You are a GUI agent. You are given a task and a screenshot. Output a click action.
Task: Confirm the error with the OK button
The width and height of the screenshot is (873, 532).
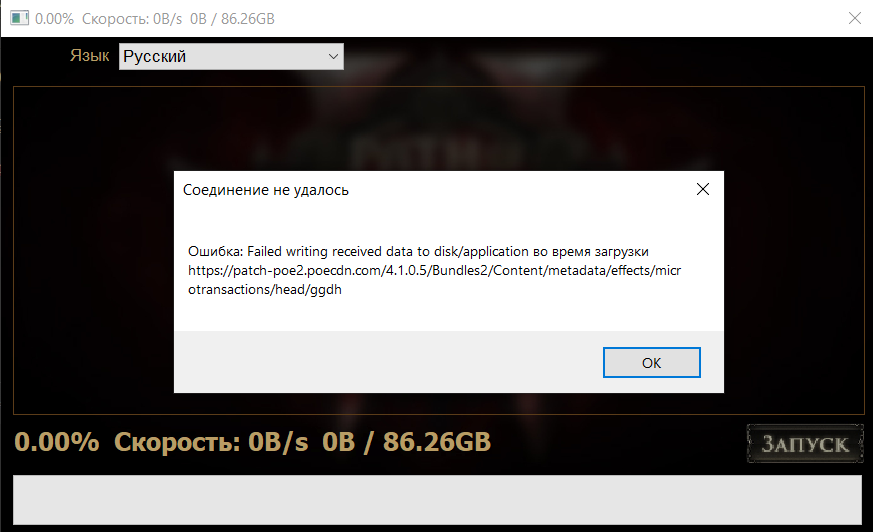tap(651, 363)
